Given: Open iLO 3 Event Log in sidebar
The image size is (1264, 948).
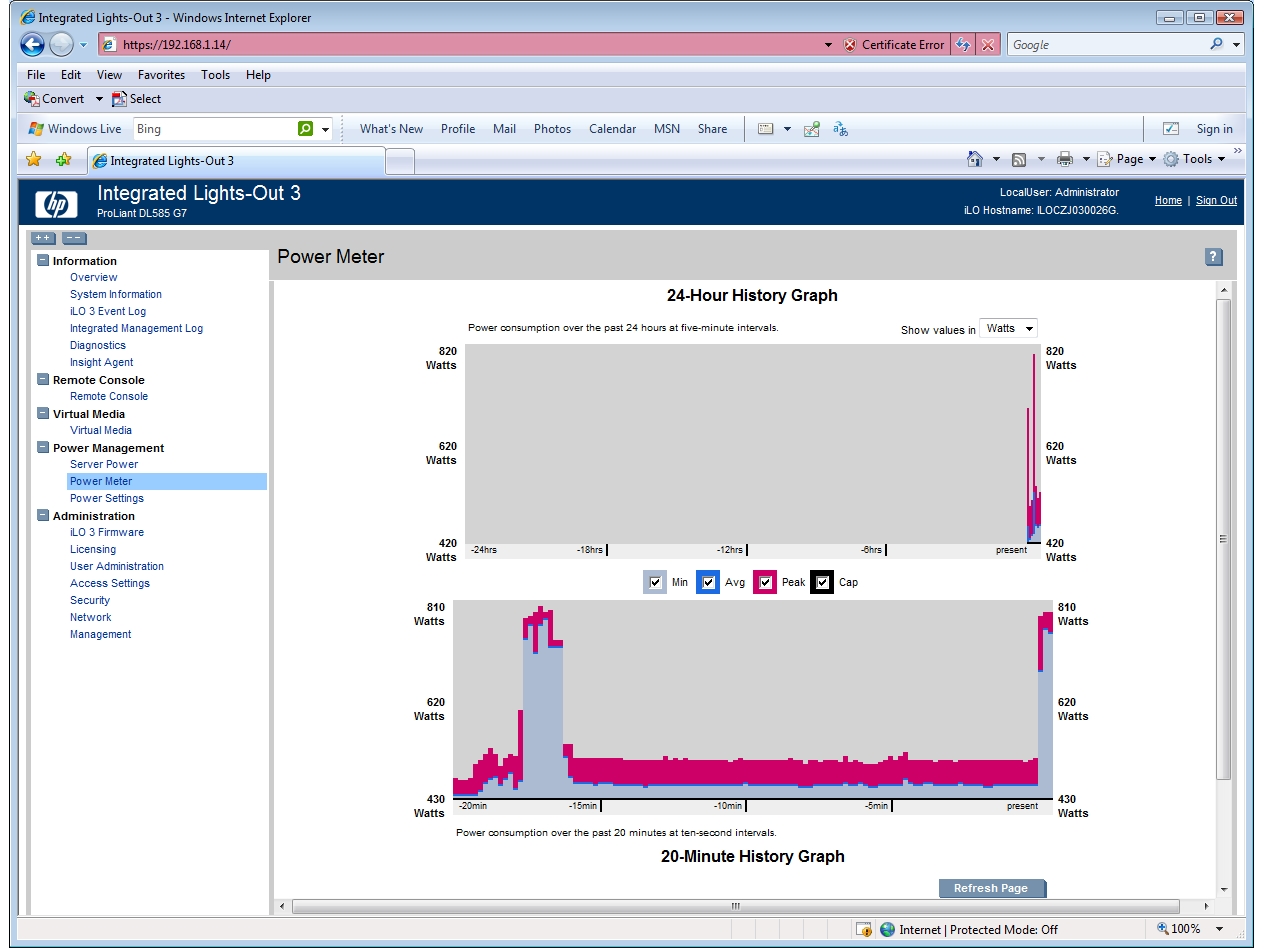Looking at the screenshot, I should (108, 311).
